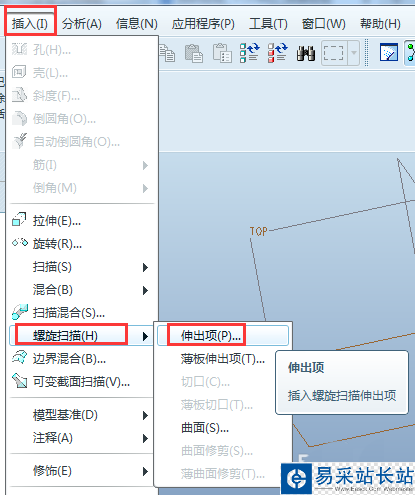The height and width of the screenshot is (495, 415).
Task: Click the copy icon in toolbar
Action: 167,53
